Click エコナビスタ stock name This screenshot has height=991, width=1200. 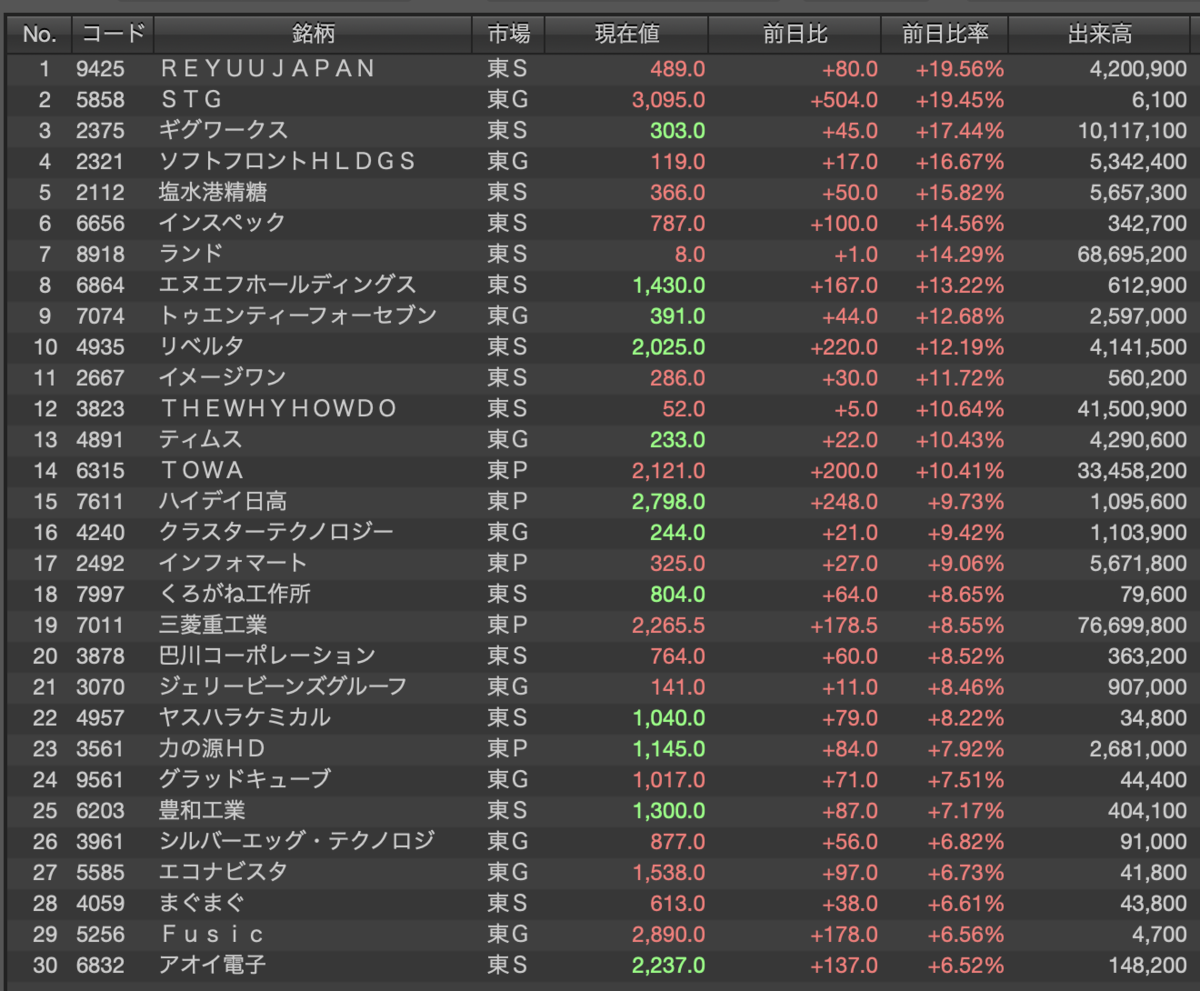223,872
